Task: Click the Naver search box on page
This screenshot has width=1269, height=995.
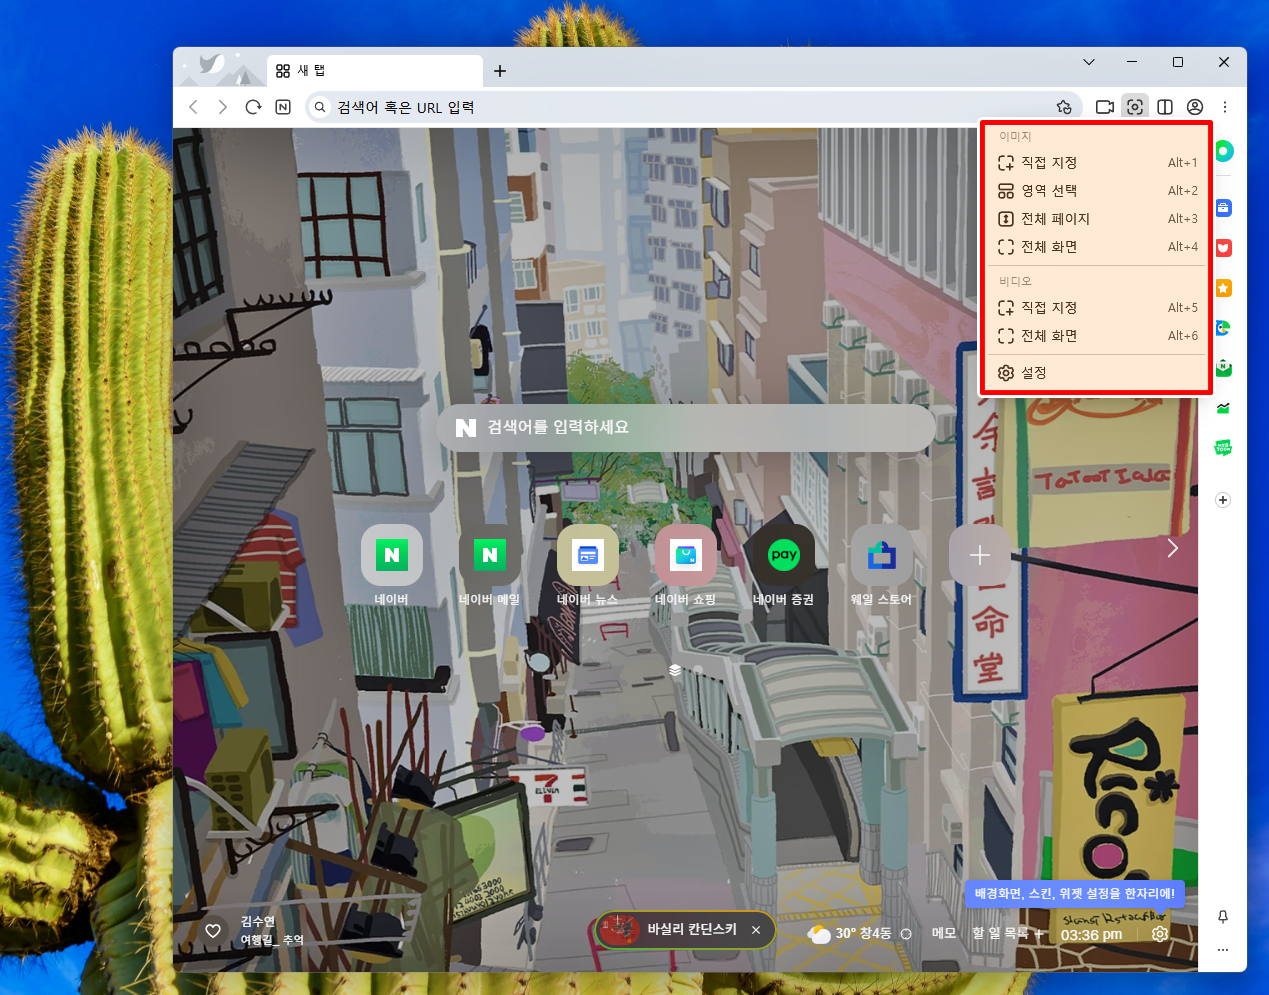Action: 686,427
